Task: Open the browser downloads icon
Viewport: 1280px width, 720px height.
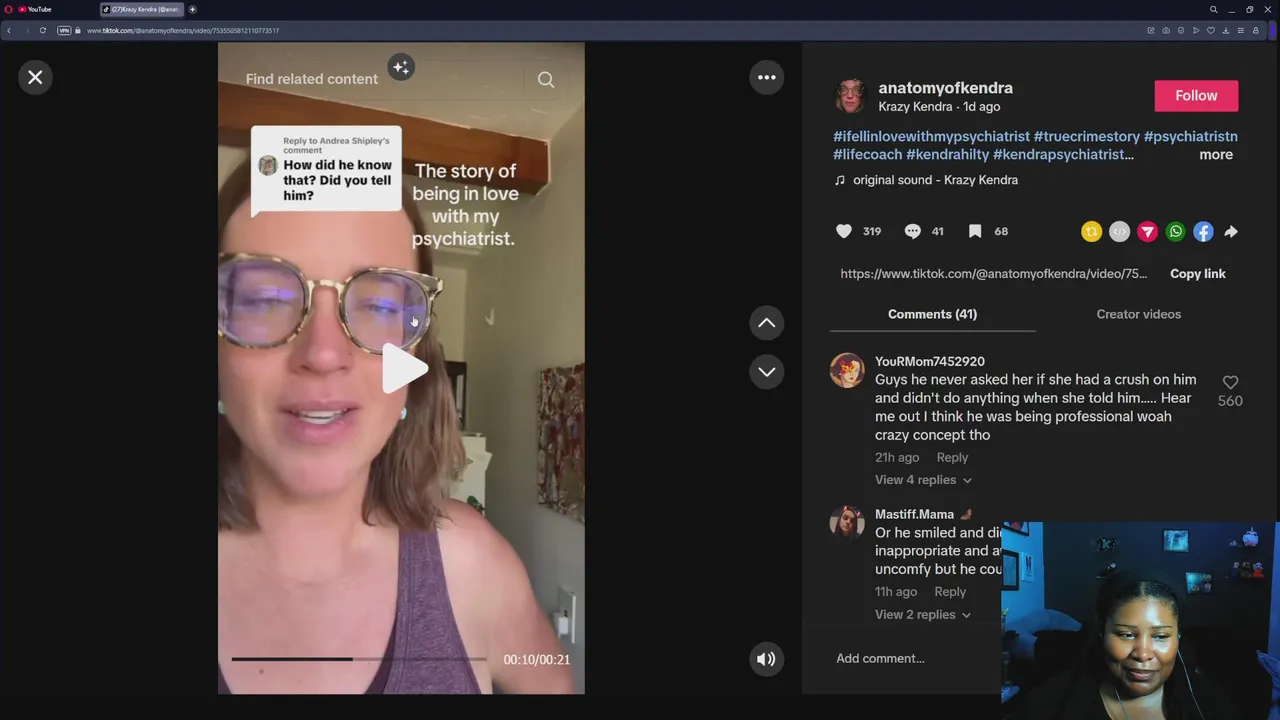Action: click(x=1226, y=30)
